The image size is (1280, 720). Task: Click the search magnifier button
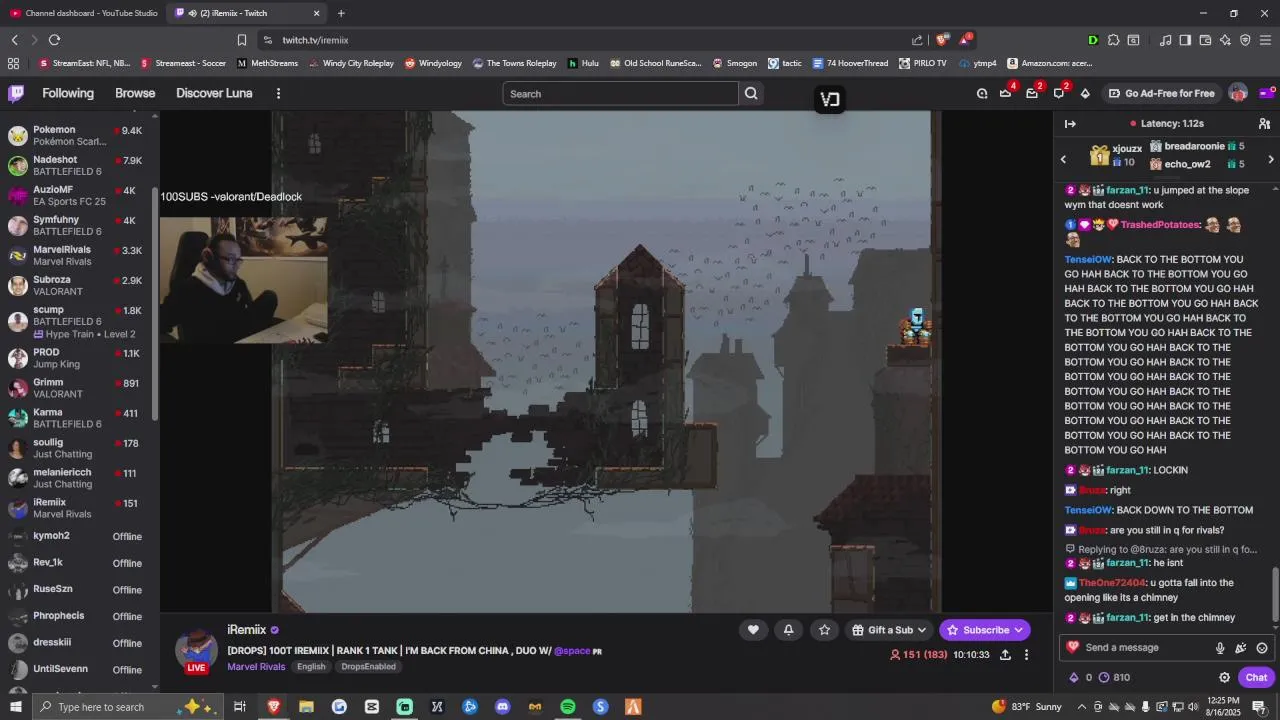tap(751, 93)
